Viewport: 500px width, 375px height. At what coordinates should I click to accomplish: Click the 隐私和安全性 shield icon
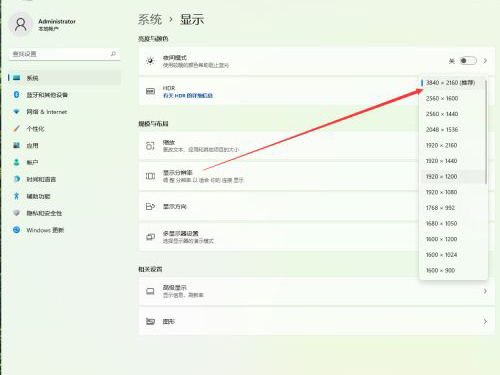pos(16,213)
